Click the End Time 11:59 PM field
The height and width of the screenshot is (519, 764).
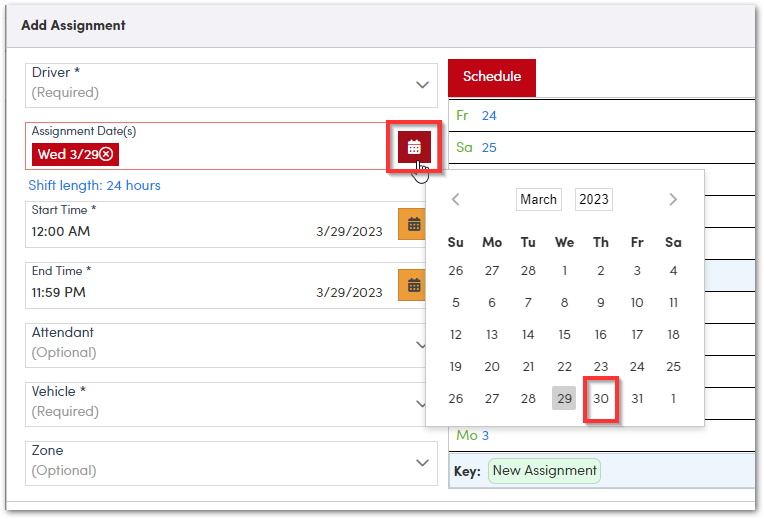click(150, 292)
